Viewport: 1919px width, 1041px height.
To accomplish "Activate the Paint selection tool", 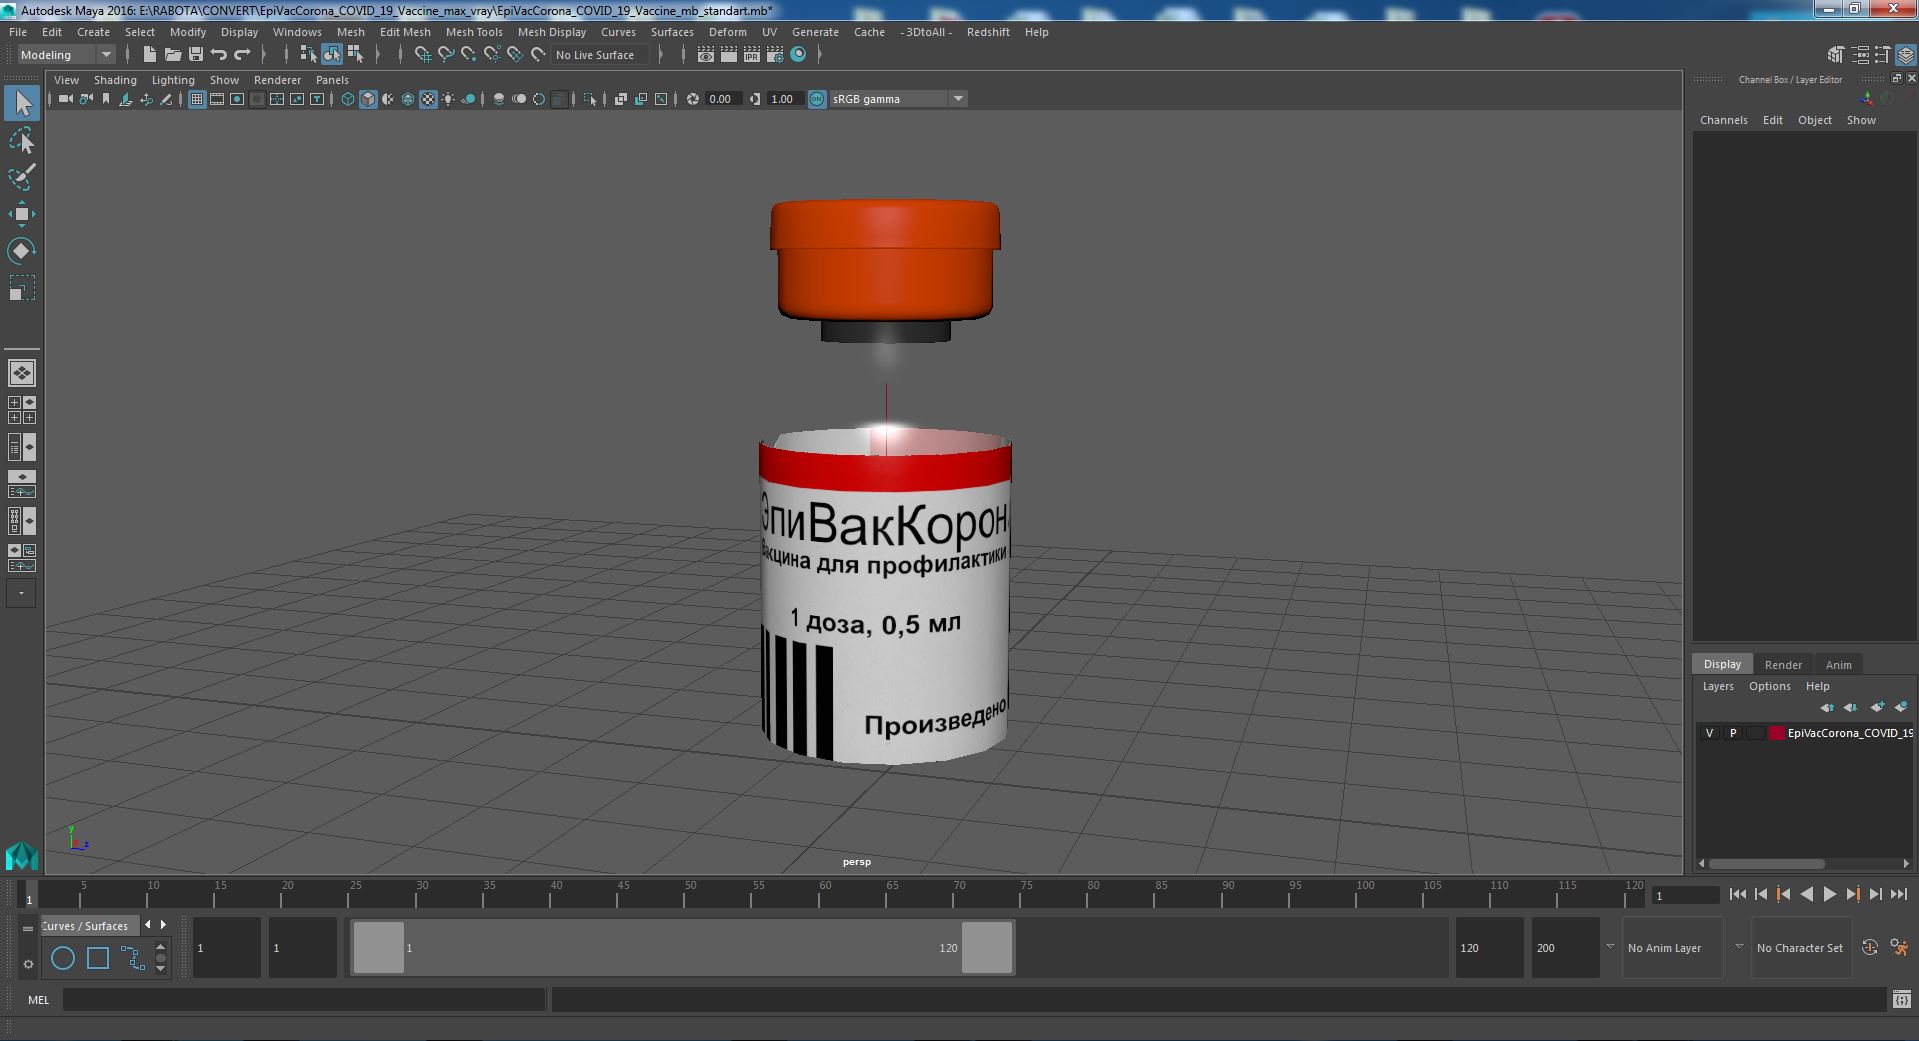I will pyautogui.click(x=22, y=177).
